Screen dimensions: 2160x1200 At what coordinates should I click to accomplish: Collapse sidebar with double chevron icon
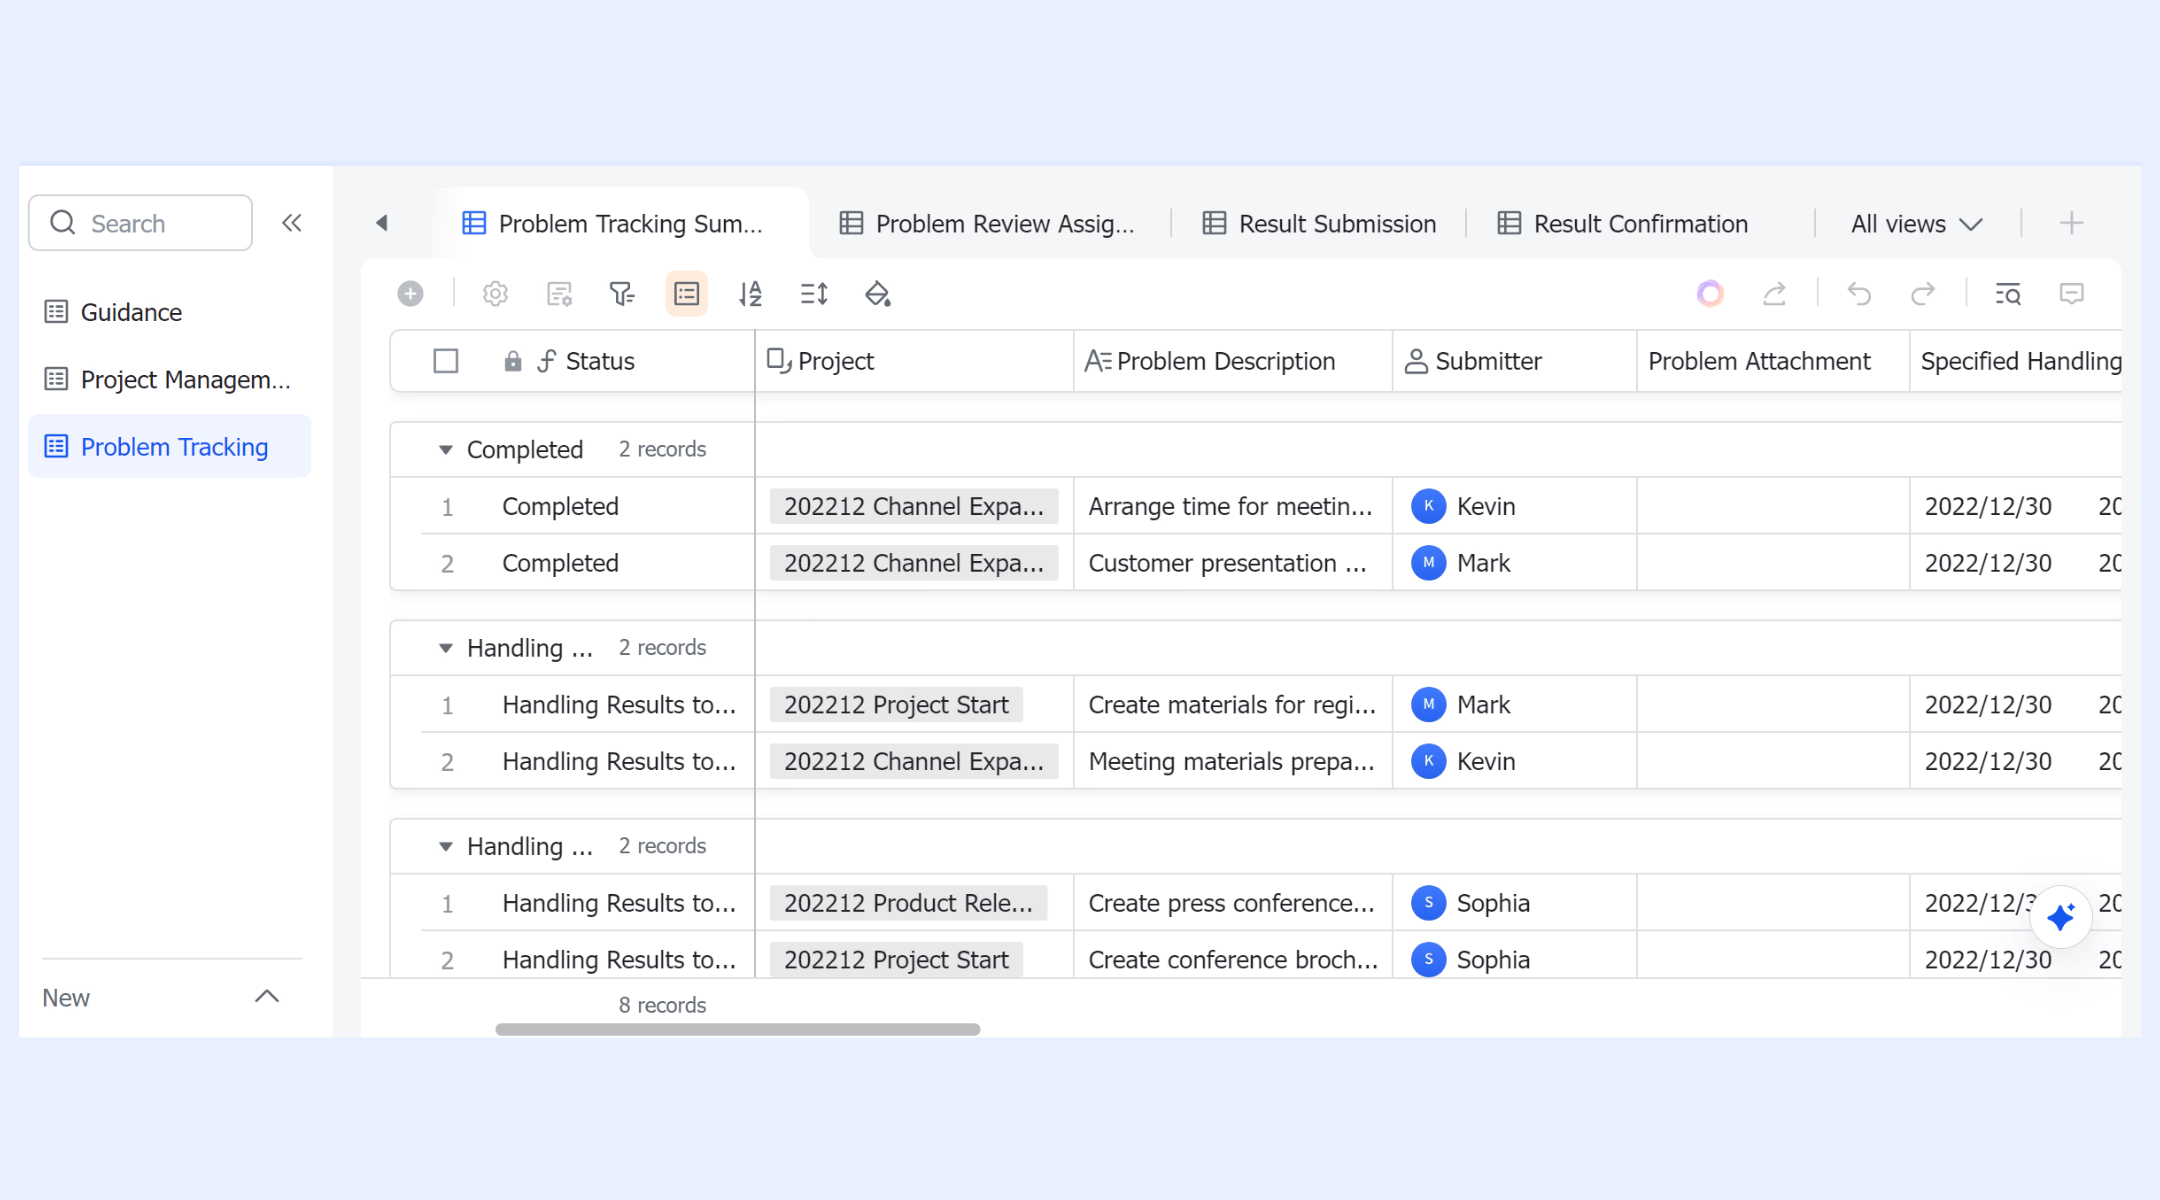pyautogui.click(x=292, y=223)
